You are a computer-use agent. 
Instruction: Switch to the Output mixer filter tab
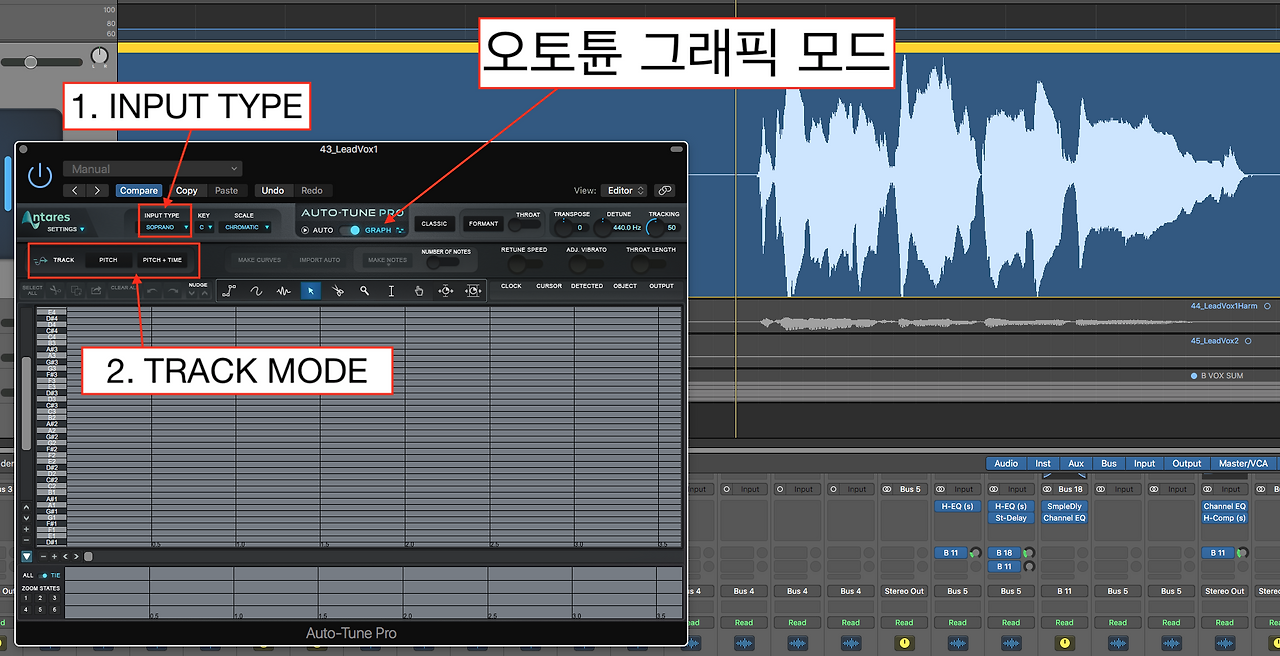(1187, 463)
